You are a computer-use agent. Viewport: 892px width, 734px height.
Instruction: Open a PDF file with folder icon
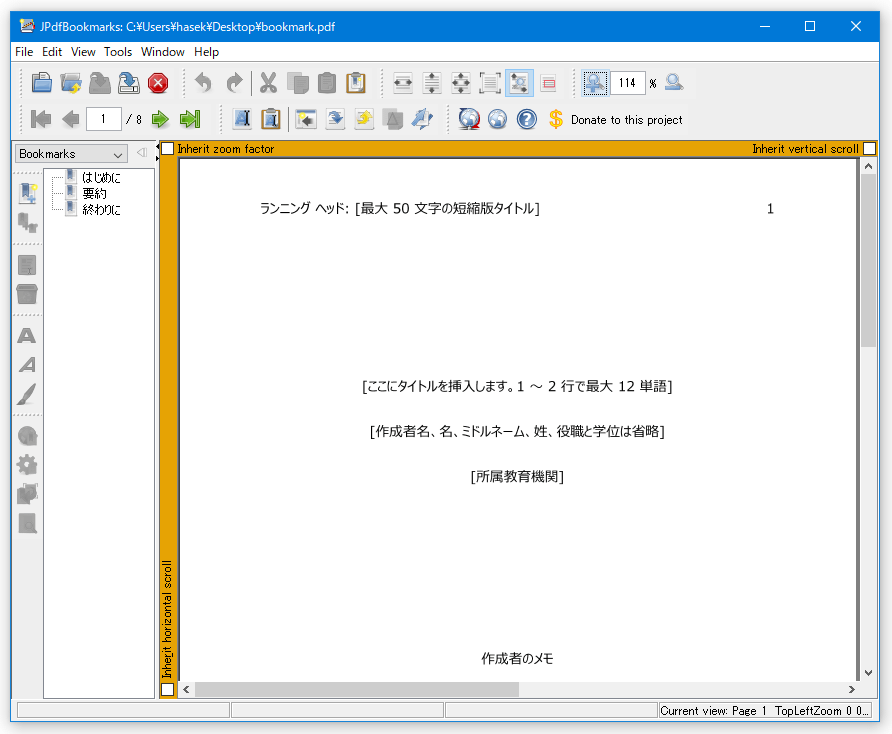coord(42,83)
